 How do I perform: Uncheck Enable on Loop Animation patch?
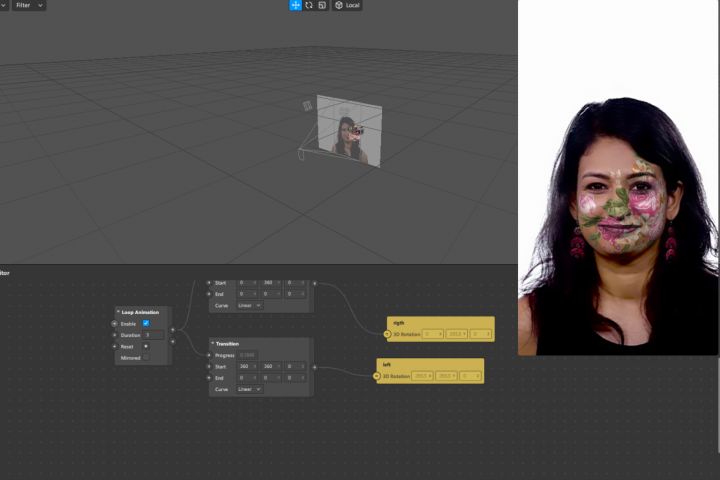click(x=146, y=323)
